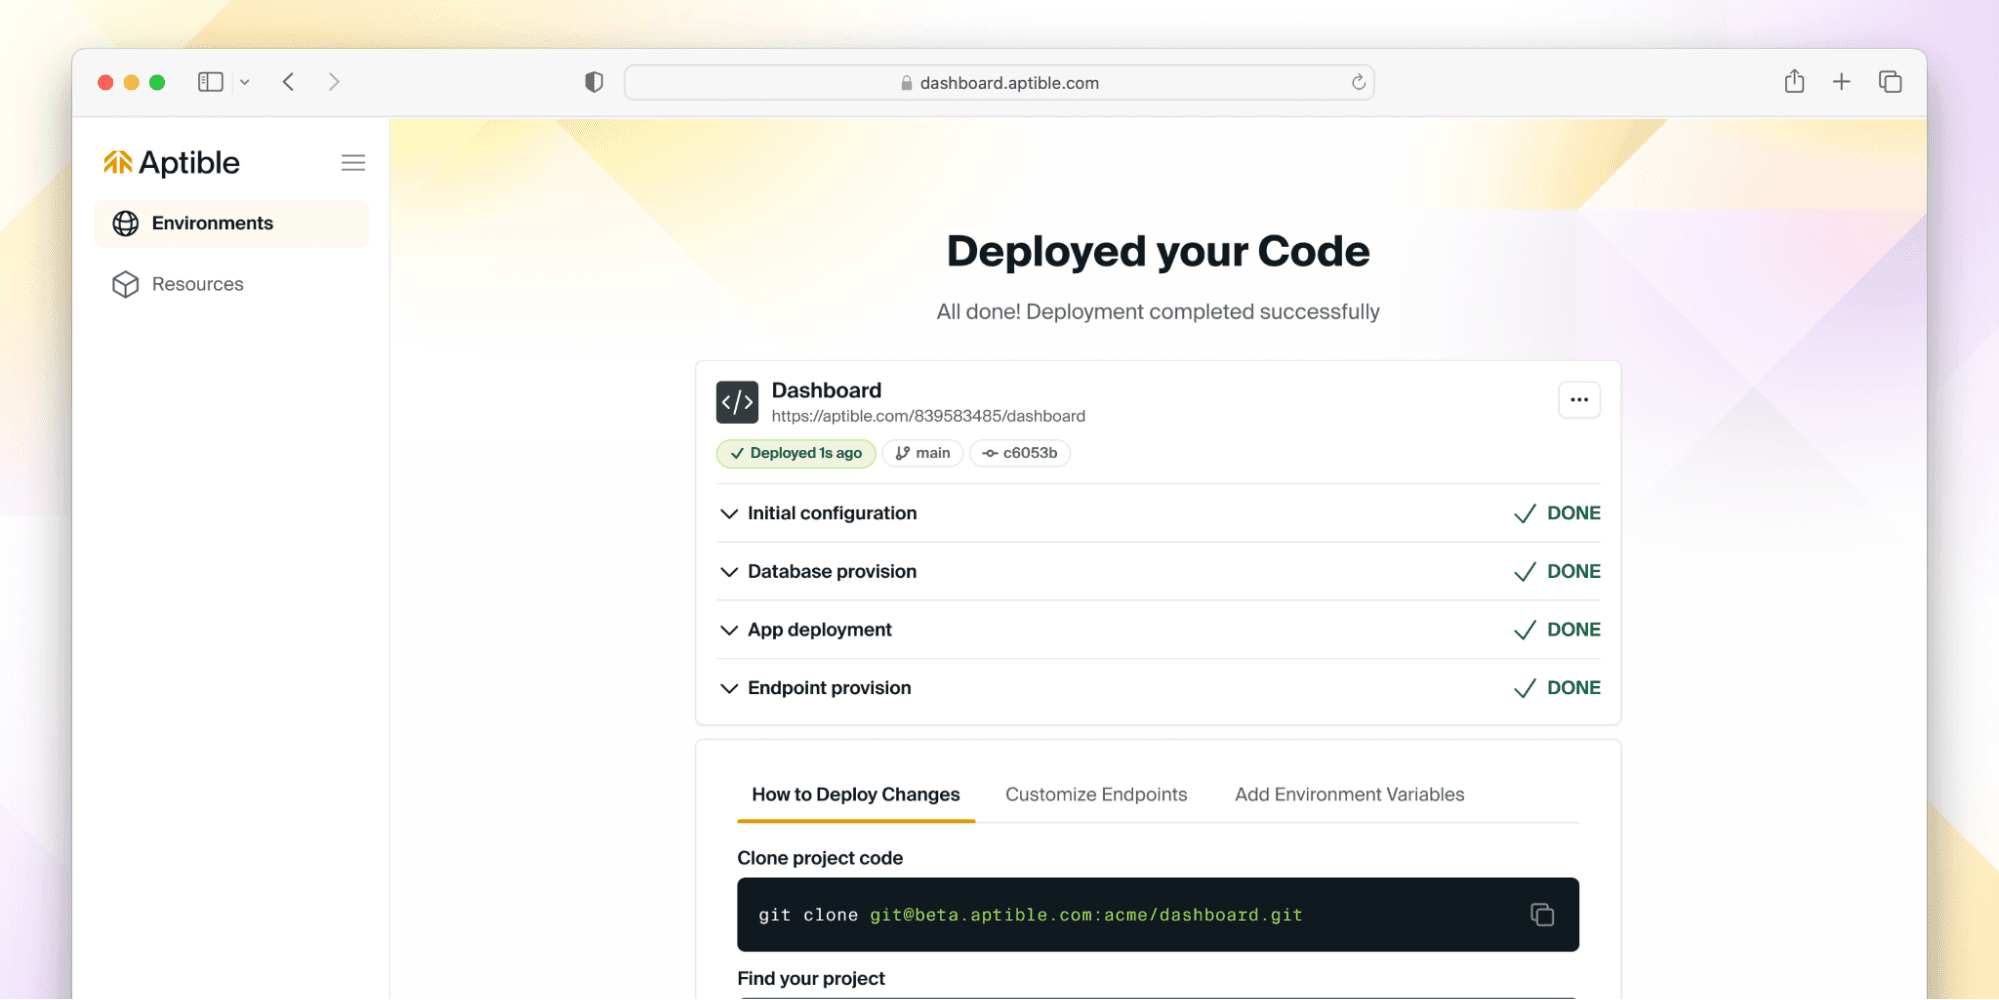Screen dimensions: 1999x1000
Task: Open the sidebar options dropdown arrow
Action: [245, 82]
